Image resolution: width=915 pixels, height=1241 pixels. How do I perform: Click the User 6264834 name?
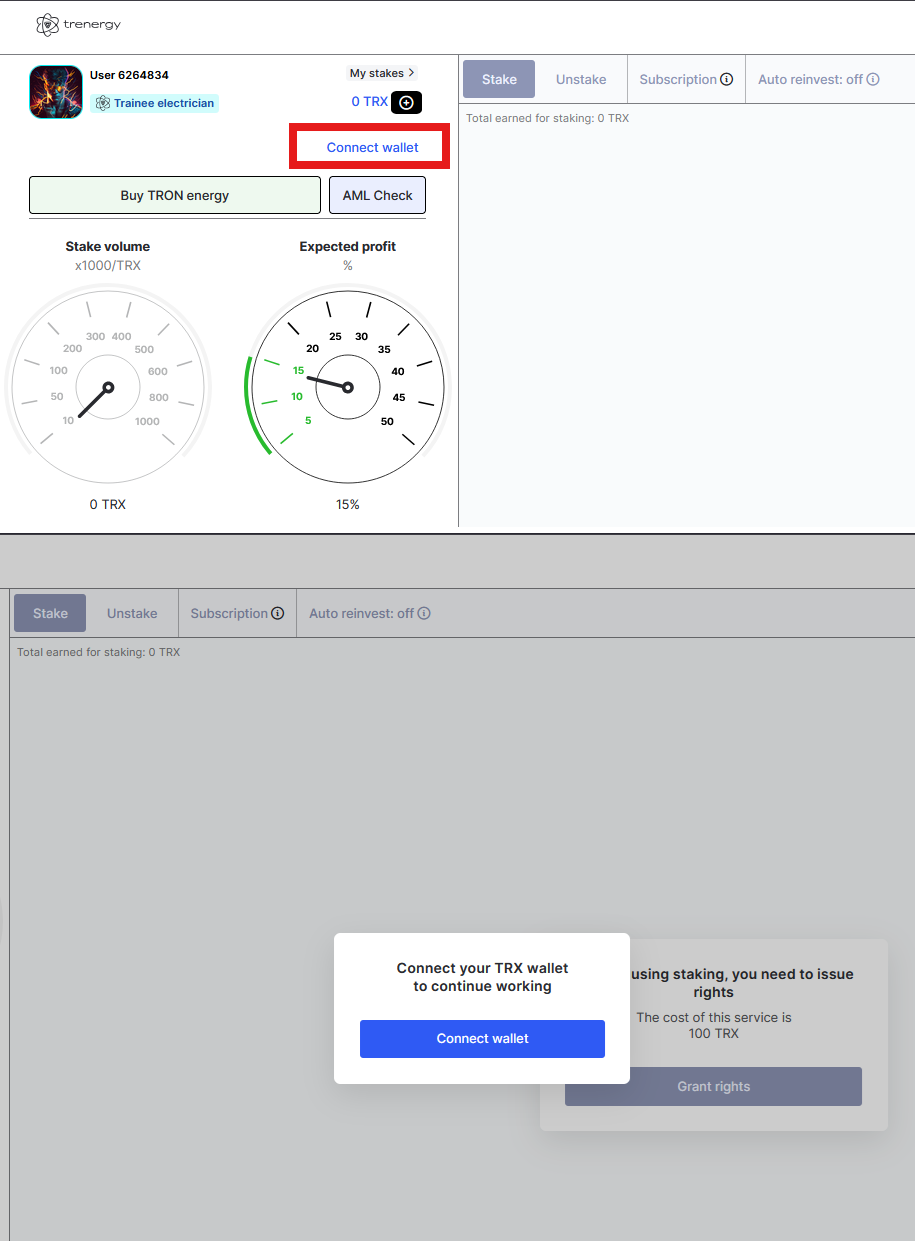point(129,75)
